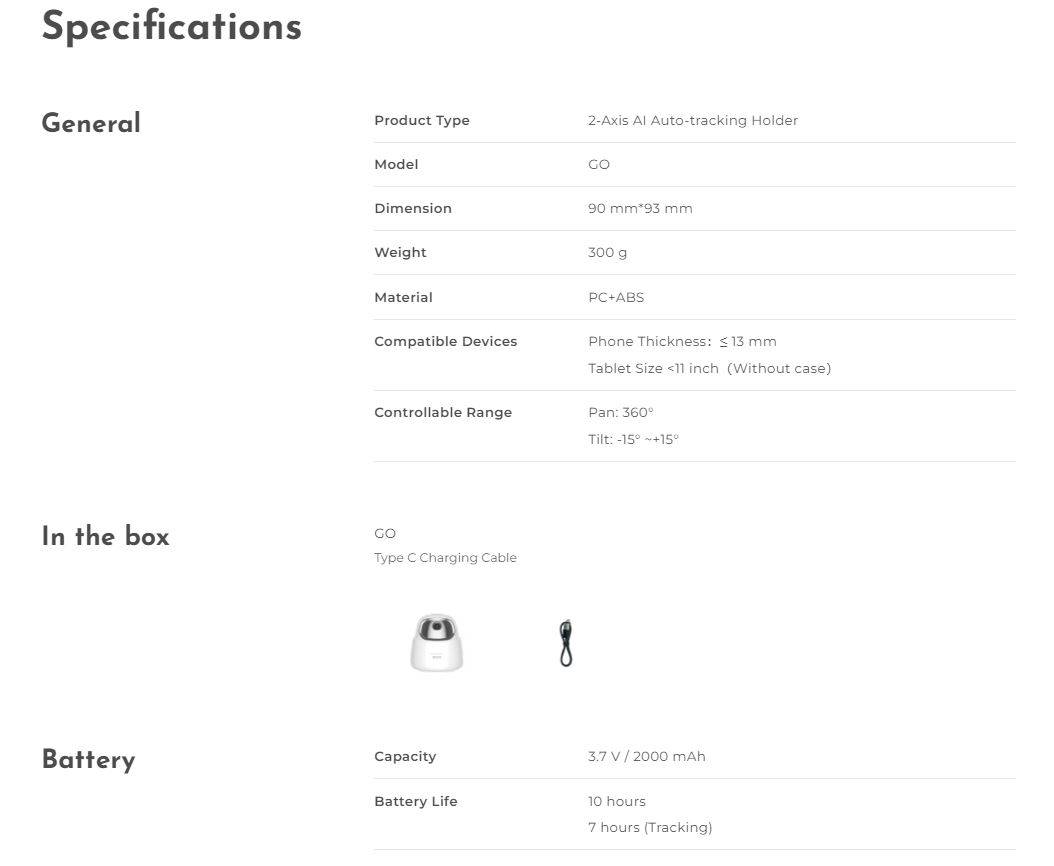This screenshot has width=1054, height=866.
Task: Click the Pan: 360° value
Action: (620, 412)
